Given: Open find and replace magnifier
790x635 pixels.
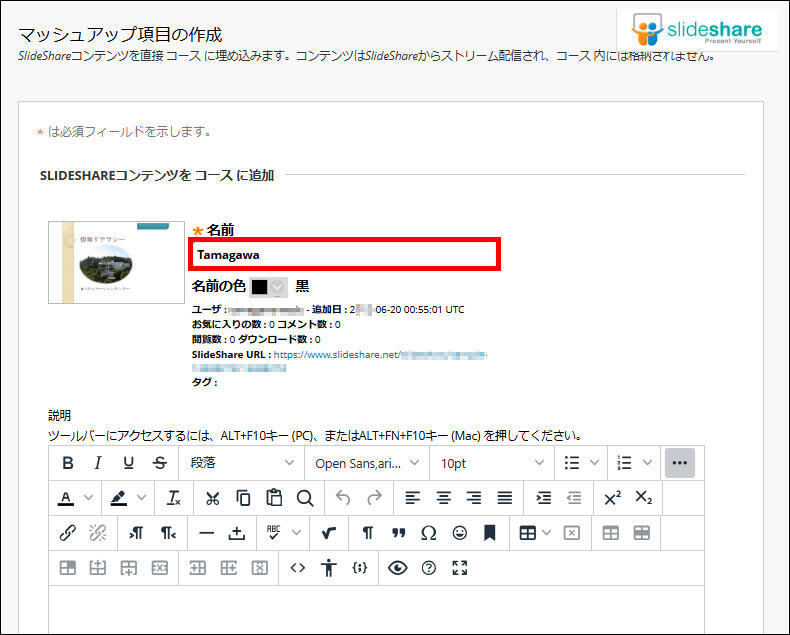Looking at the screenshot, I should click(305, 498).
